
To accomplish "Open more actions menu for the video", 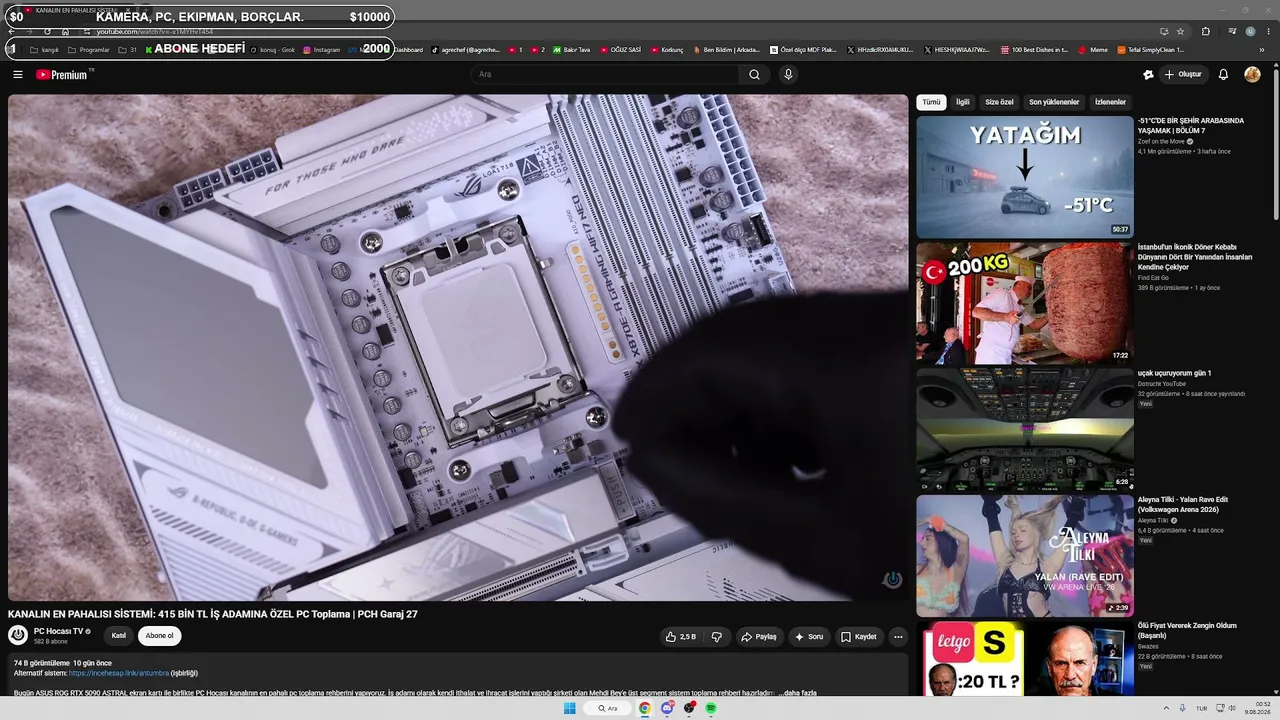I will click(x=898, y=637).
